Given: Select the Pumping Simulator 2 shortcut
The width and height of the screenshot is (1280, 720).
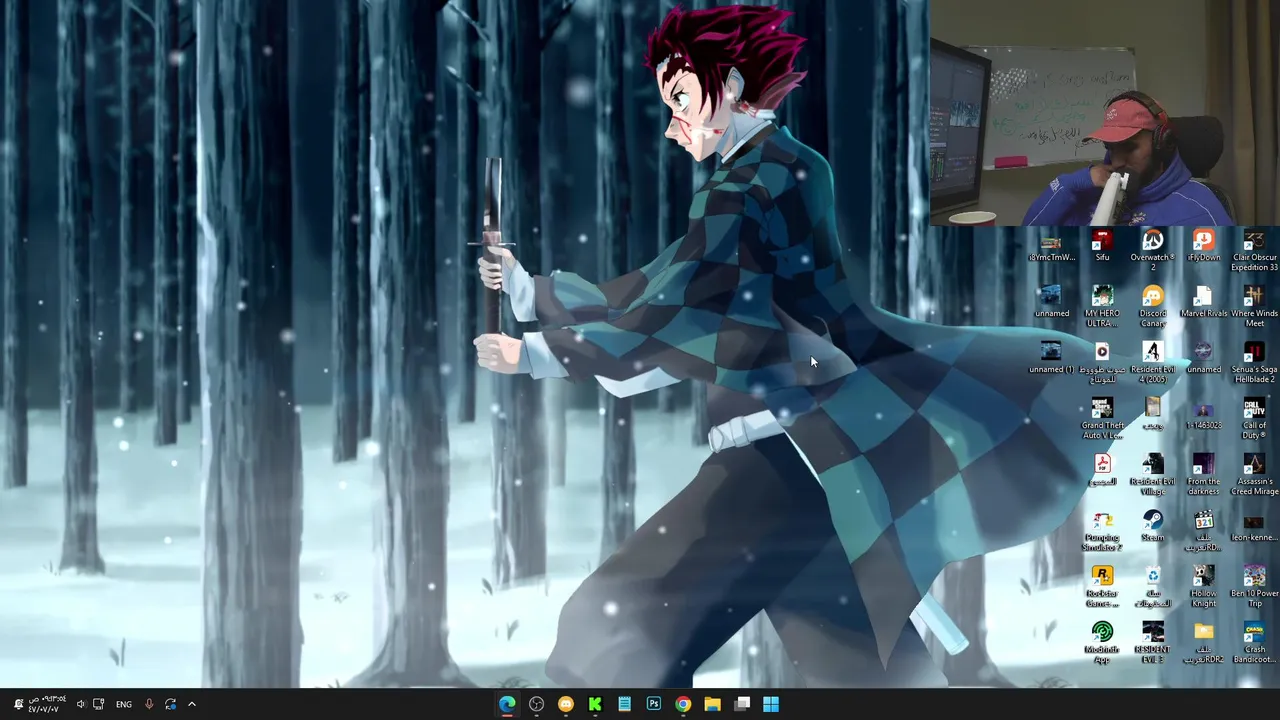Looking at the screenshot, I should 1102,530.
